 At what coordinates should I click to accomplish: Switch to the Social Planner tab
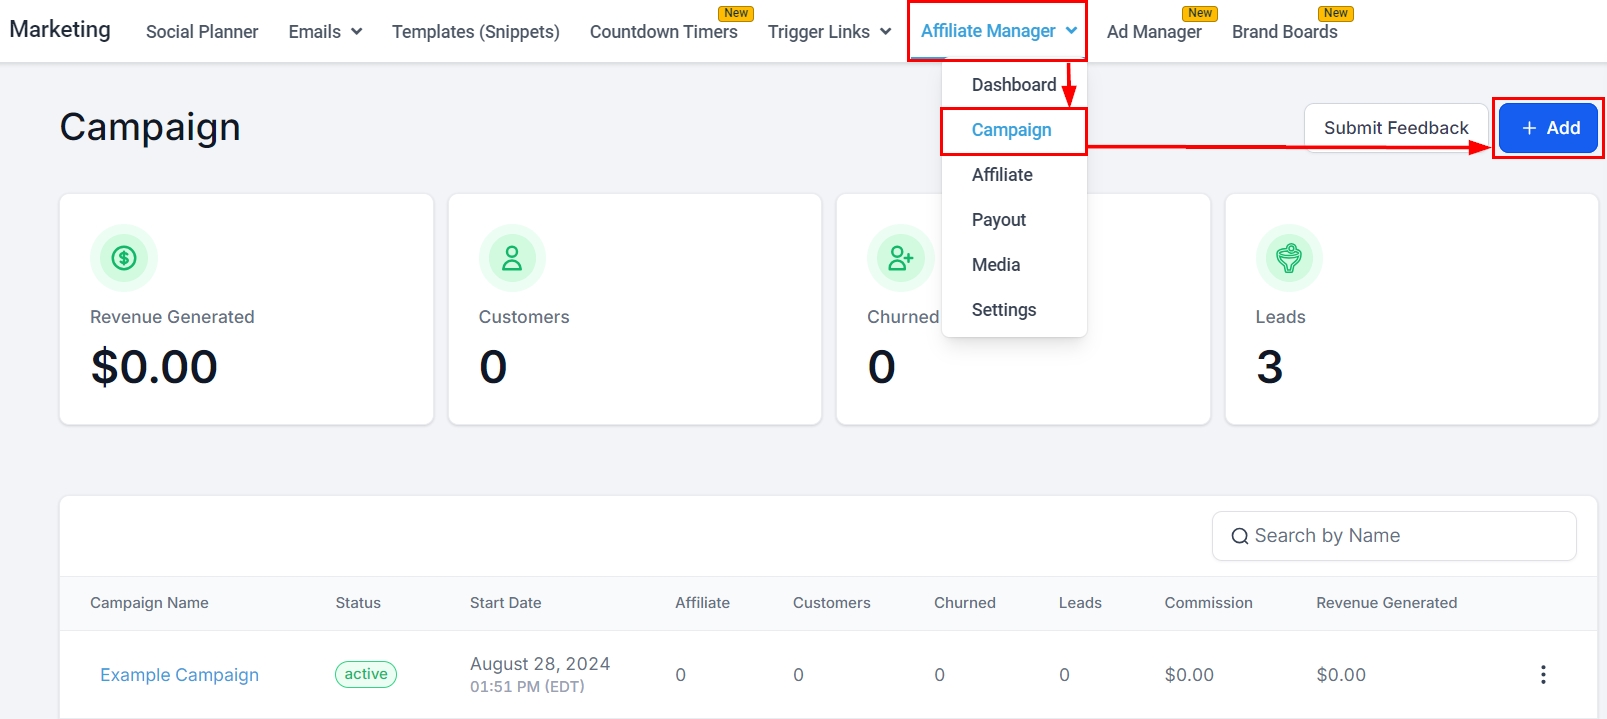tap(202, 32)
